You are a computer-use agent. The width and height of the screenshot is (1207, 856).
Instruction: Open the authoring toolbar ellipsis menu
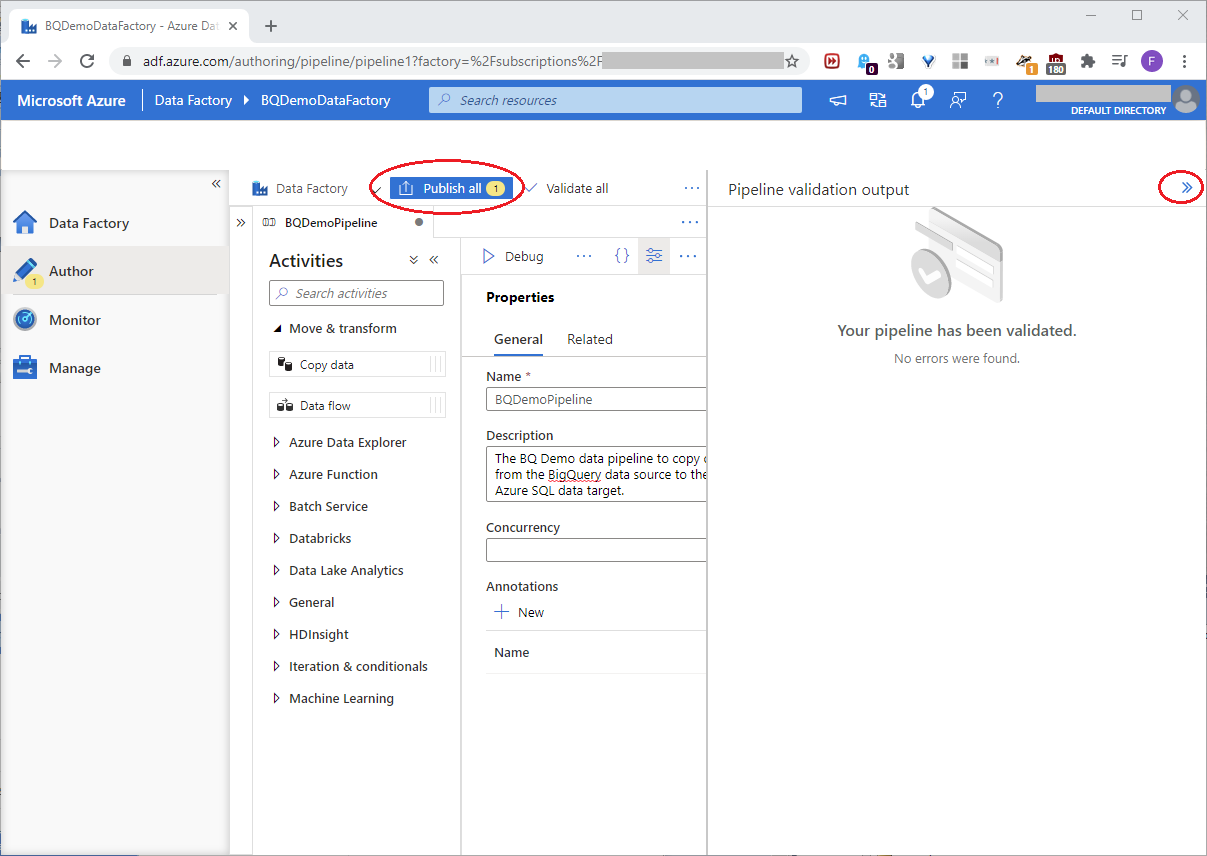pyautogui.click(x=692, y=188)
